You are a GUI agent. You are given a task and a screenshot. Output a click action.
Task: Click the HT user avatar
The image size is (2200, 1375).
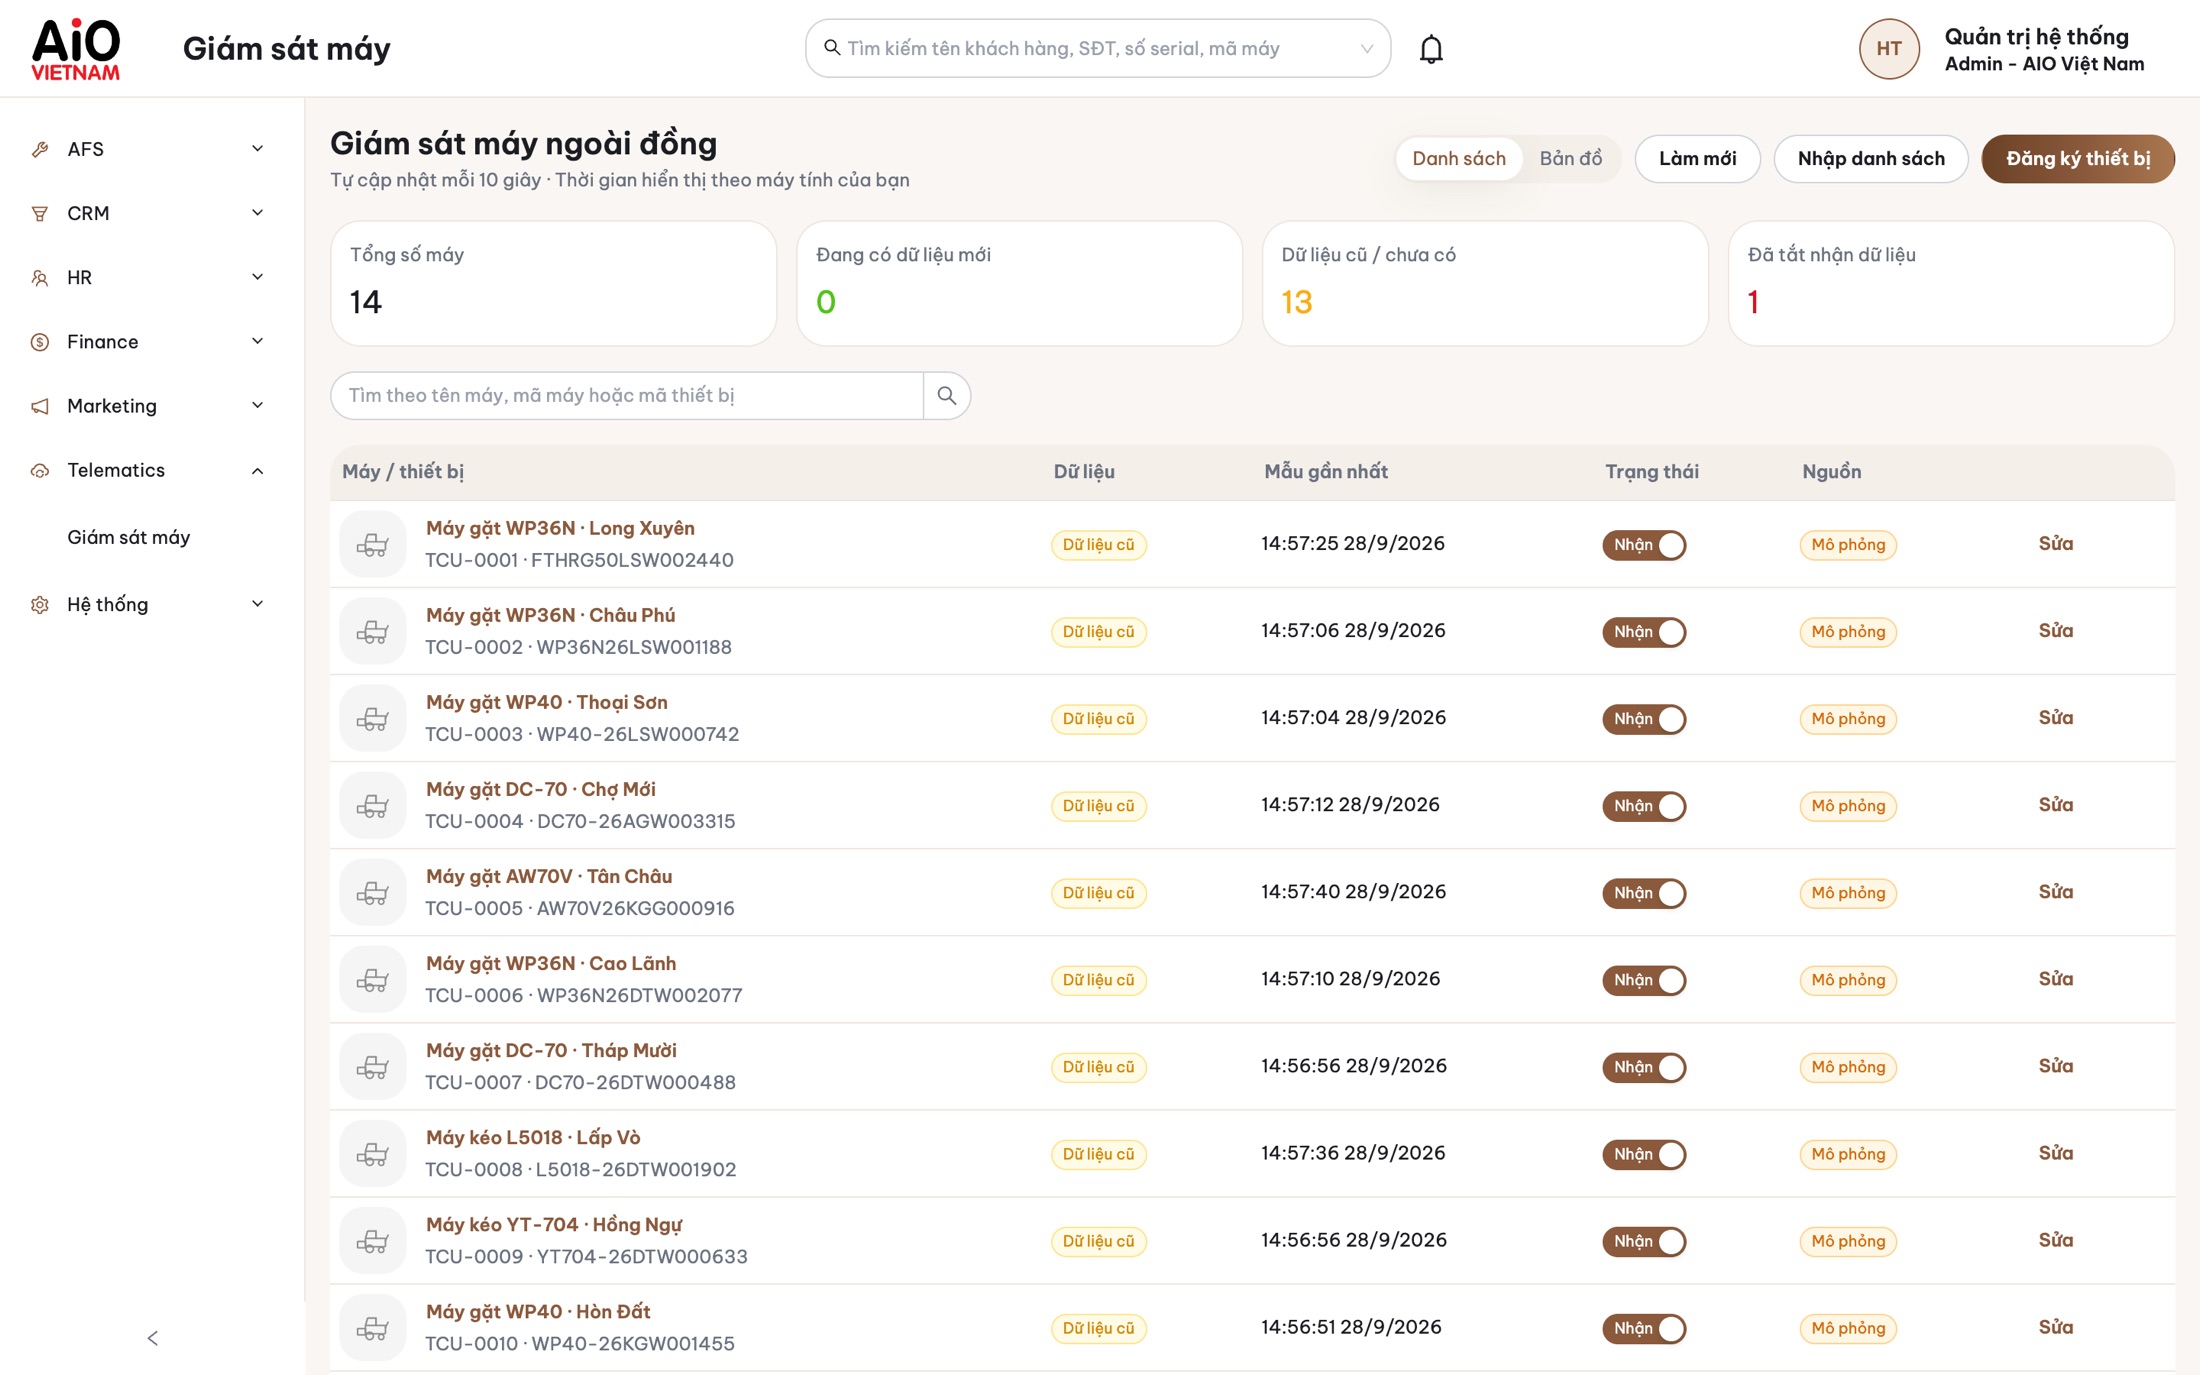1888,49
